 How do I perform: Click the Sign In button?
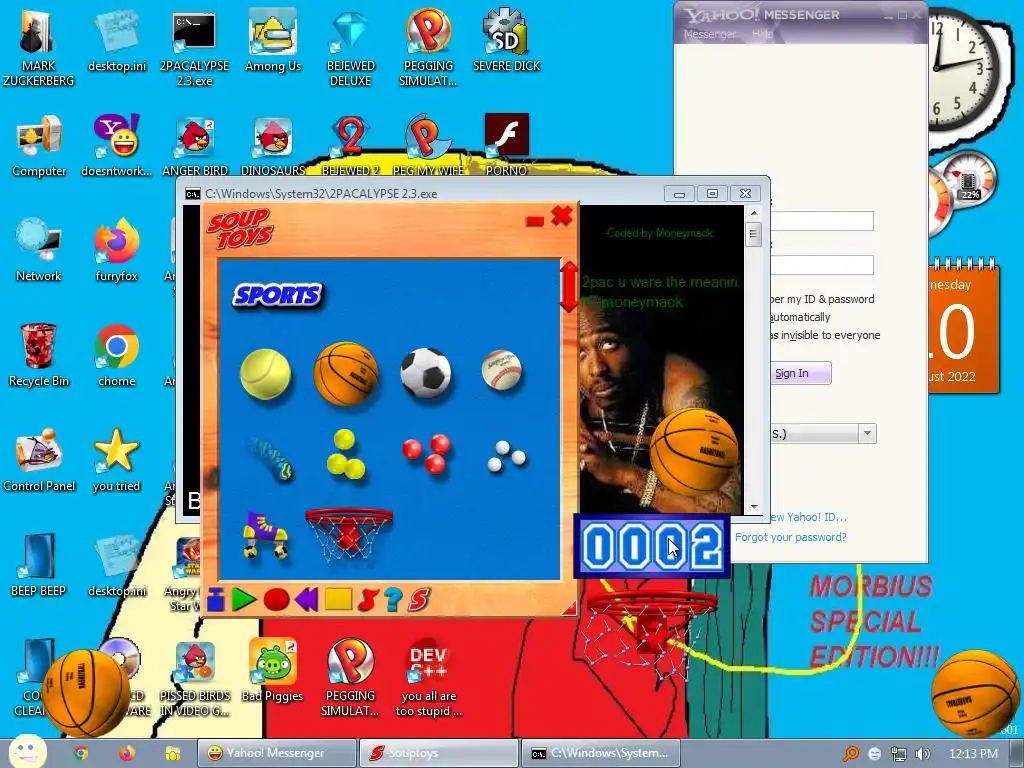(x=799, y=373)
